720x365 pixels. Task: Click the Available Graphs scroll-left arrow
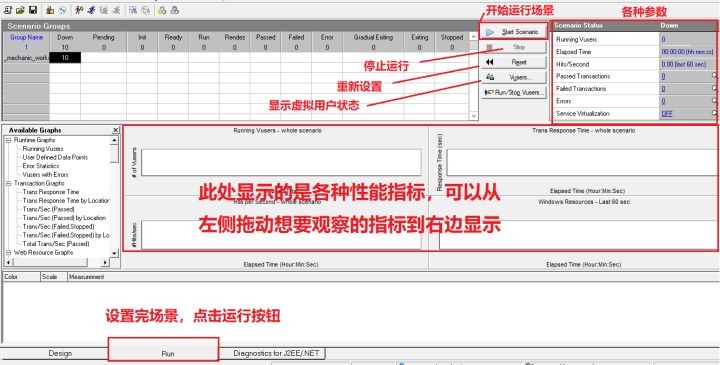click(x=7, y=262)
